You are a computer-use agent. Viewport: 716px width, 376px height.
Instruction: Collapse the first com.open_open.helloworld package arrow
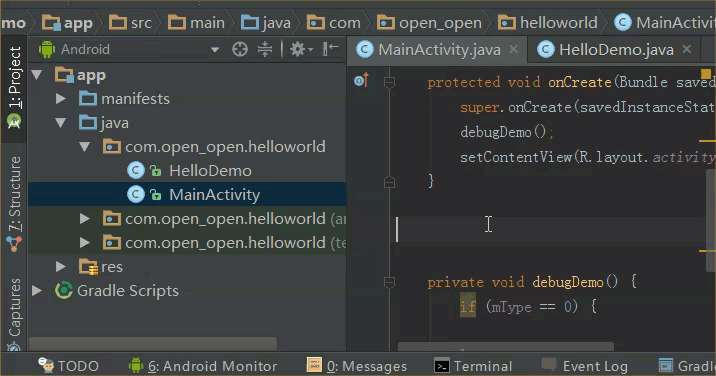point(84,147)
